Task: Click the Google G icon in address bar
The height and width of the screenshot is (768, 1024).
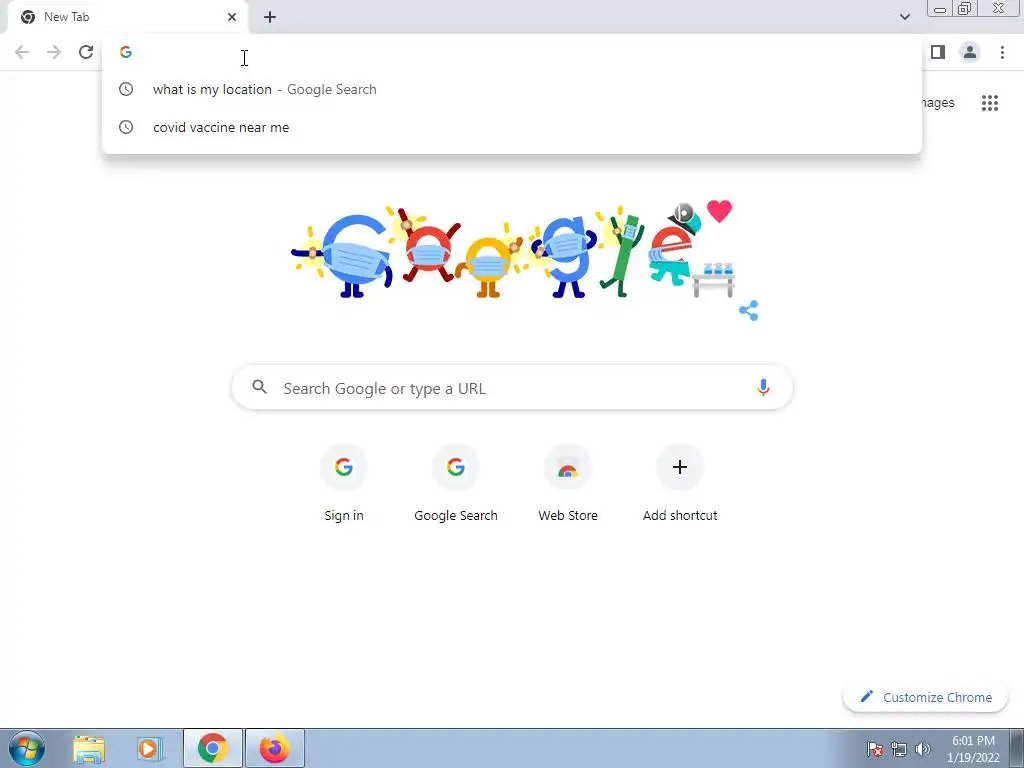Action: (x=126, y=52)
